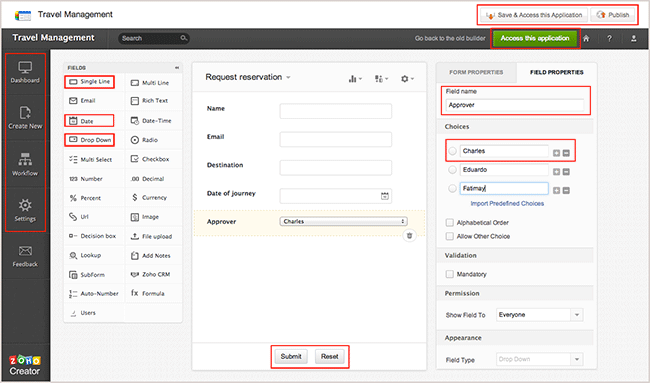Image resolution: width=650 pixels, height=383 pixels.
Task: Open the Approver dropdown showing Charles
Action: (344, 221)
